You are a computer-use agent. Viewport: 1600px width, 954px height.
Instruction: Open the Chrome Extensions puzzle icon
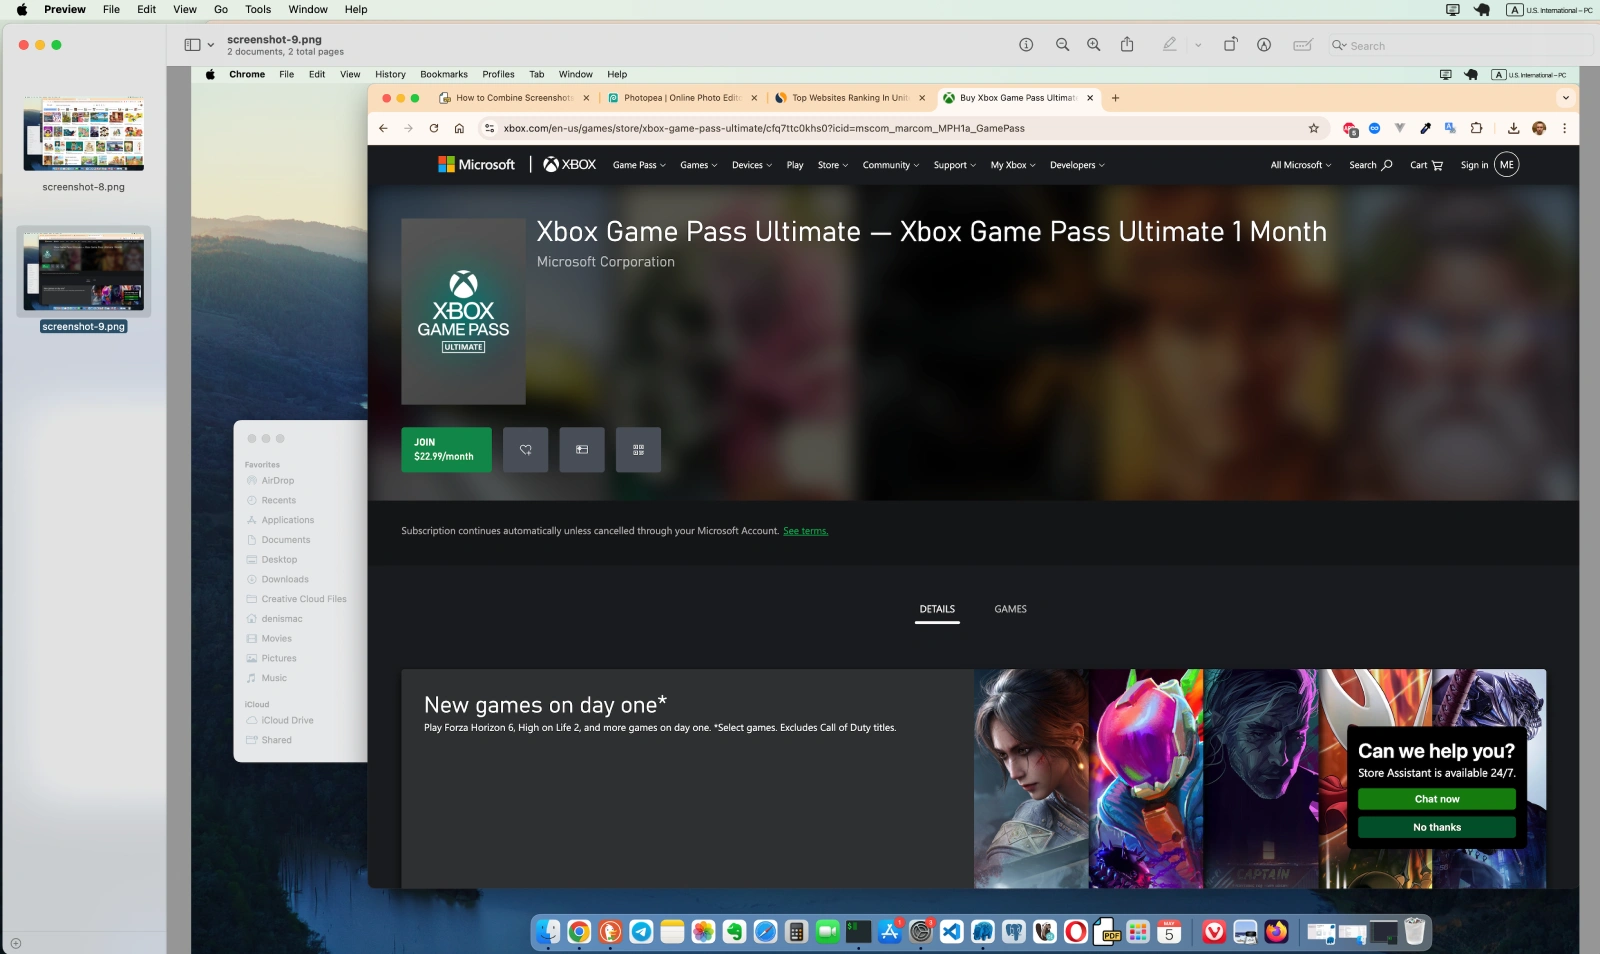(1476, 128)
